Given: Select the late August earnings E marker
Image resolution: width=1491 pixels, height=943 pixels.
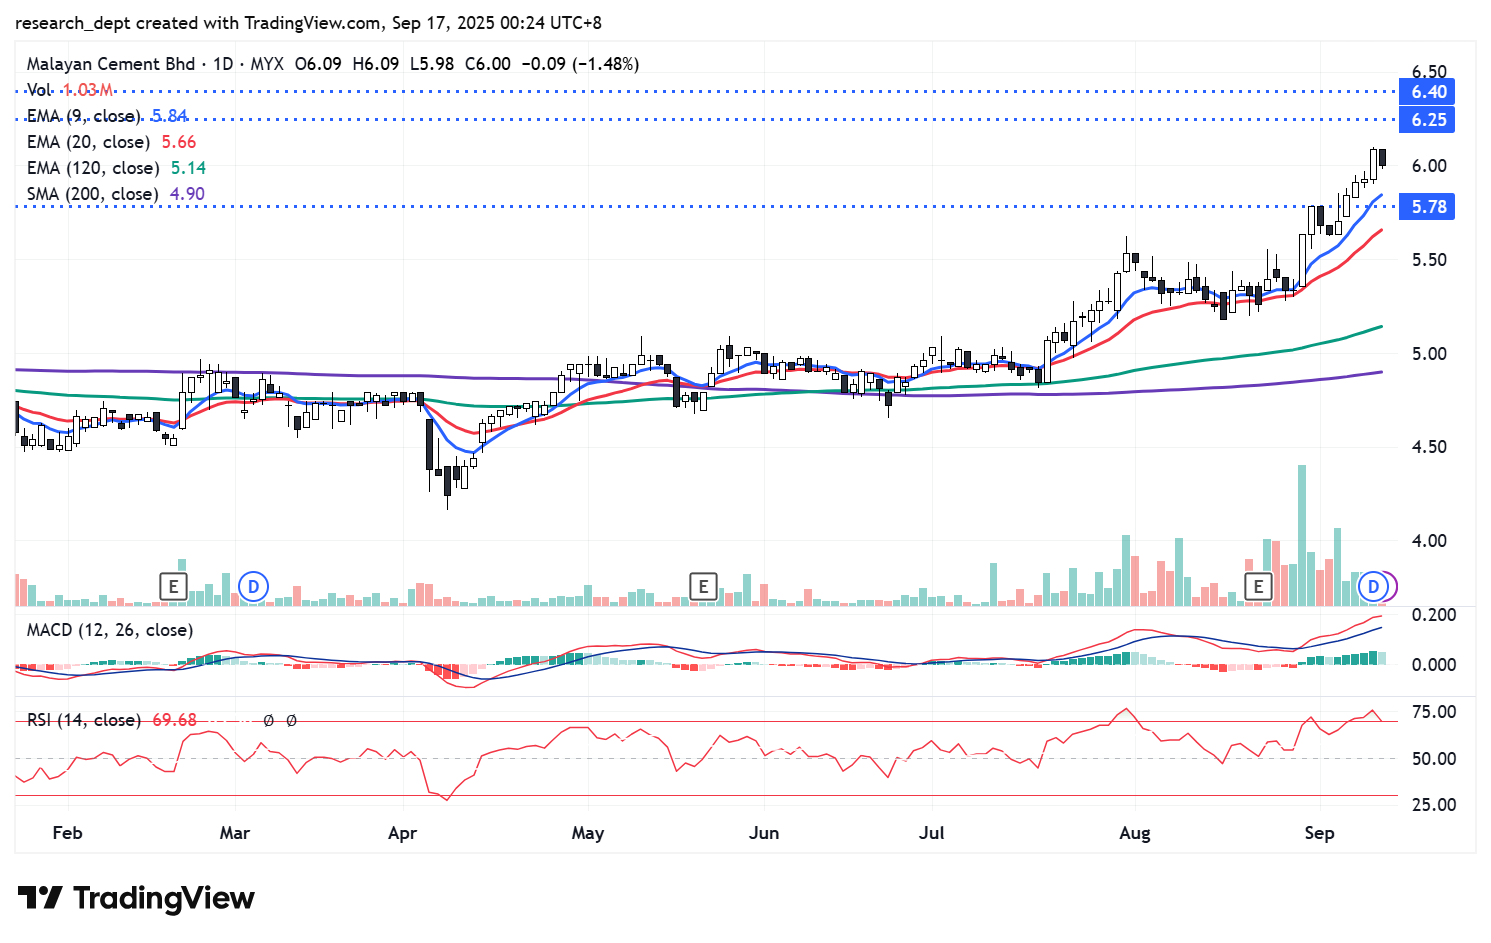Looking at the screenshot, I should (x=1257, y=586).
